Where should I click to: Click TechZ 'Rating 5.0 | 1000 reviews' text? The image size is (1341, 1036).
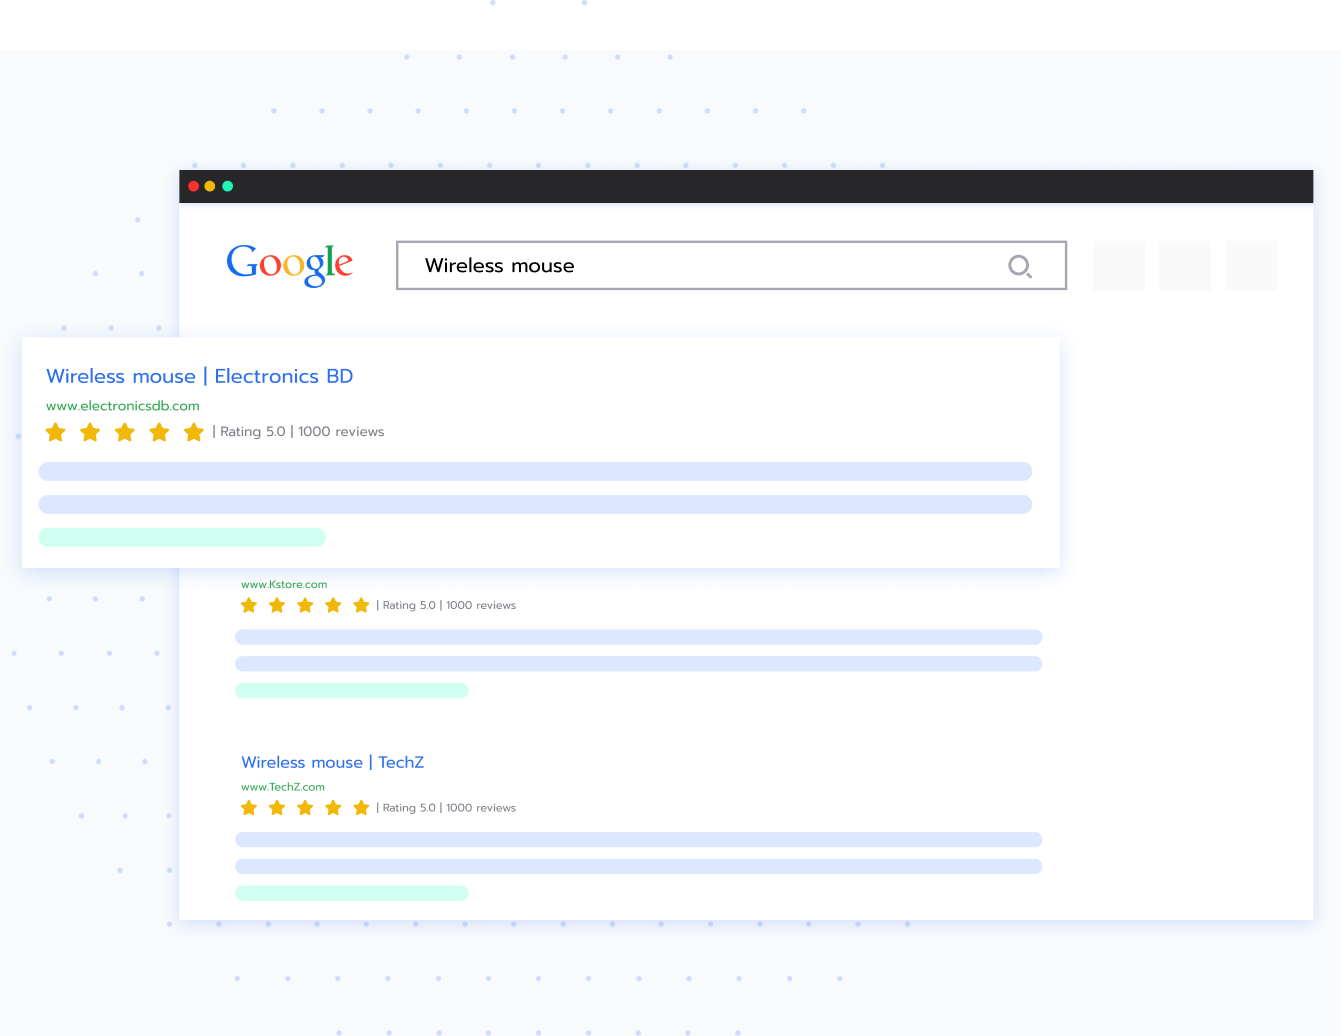tap(449, 808)
